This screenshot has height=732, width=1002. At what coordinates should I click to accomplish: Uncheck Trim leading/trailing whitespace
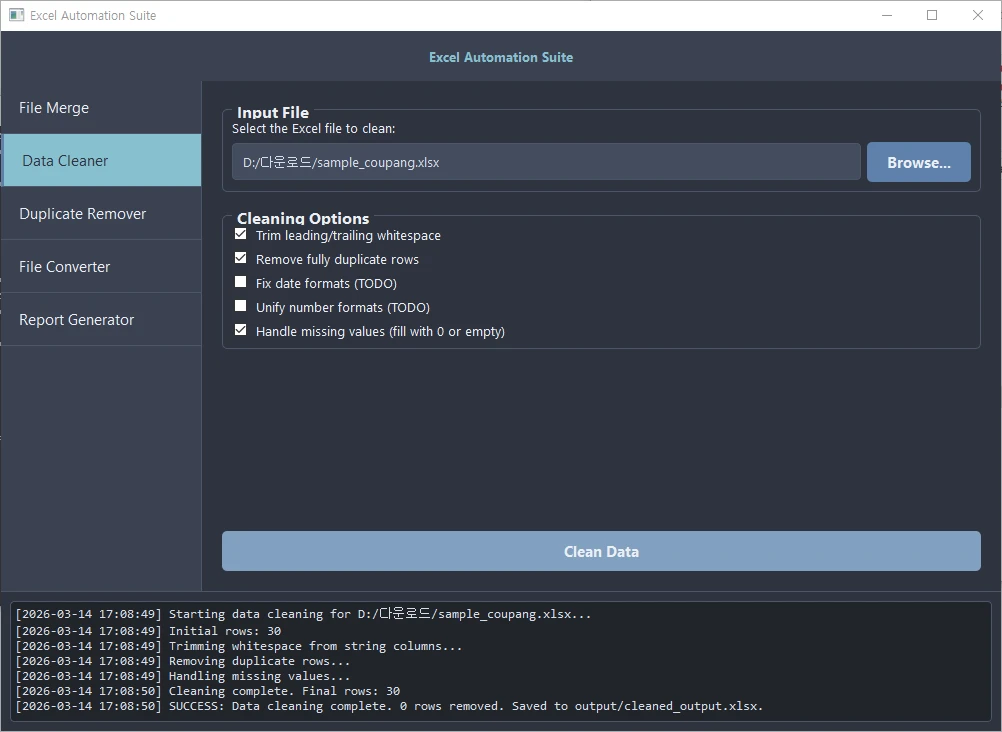240,235
